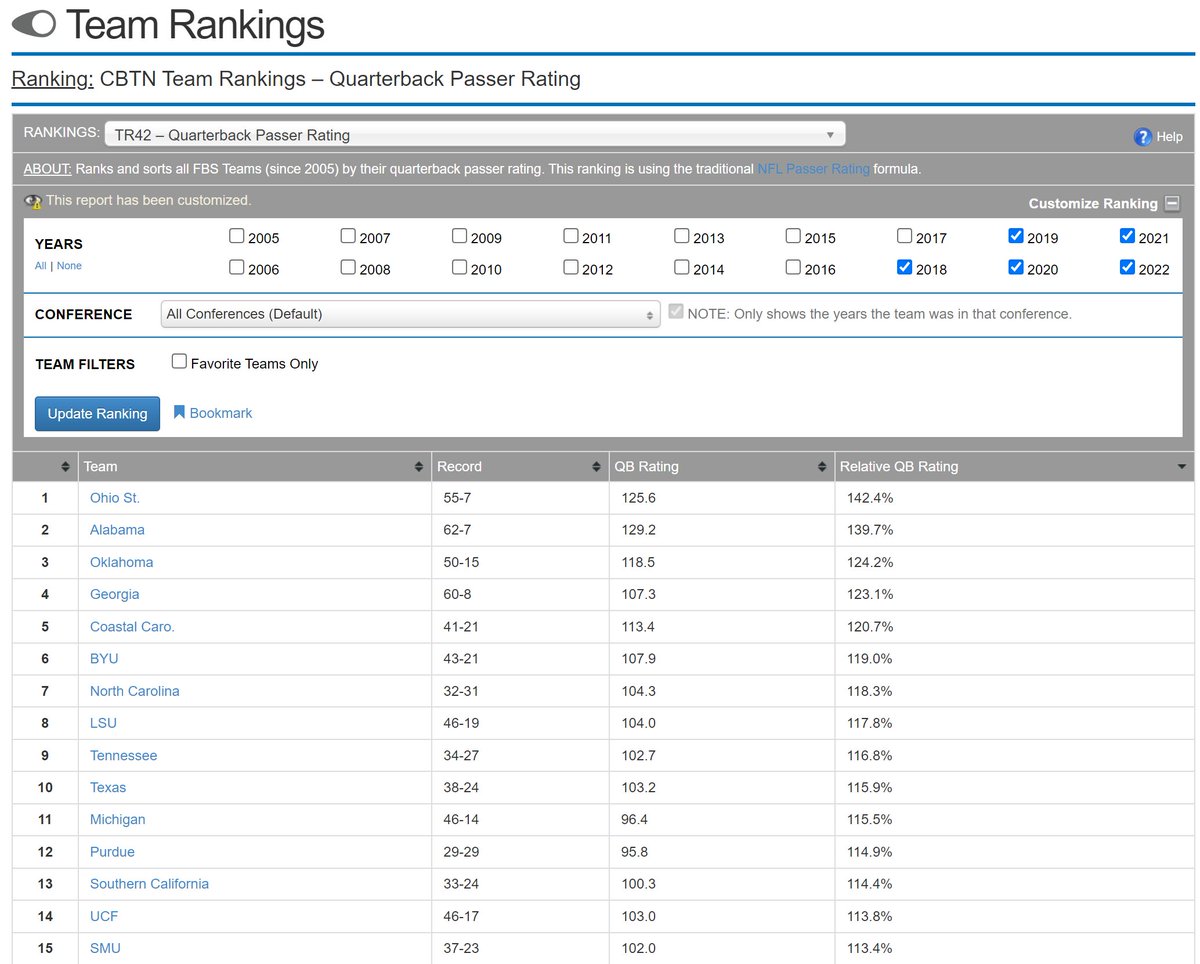Viewport: 1200px width, 964px height.
Task: Open SMU team link
Action: [105, 948]
